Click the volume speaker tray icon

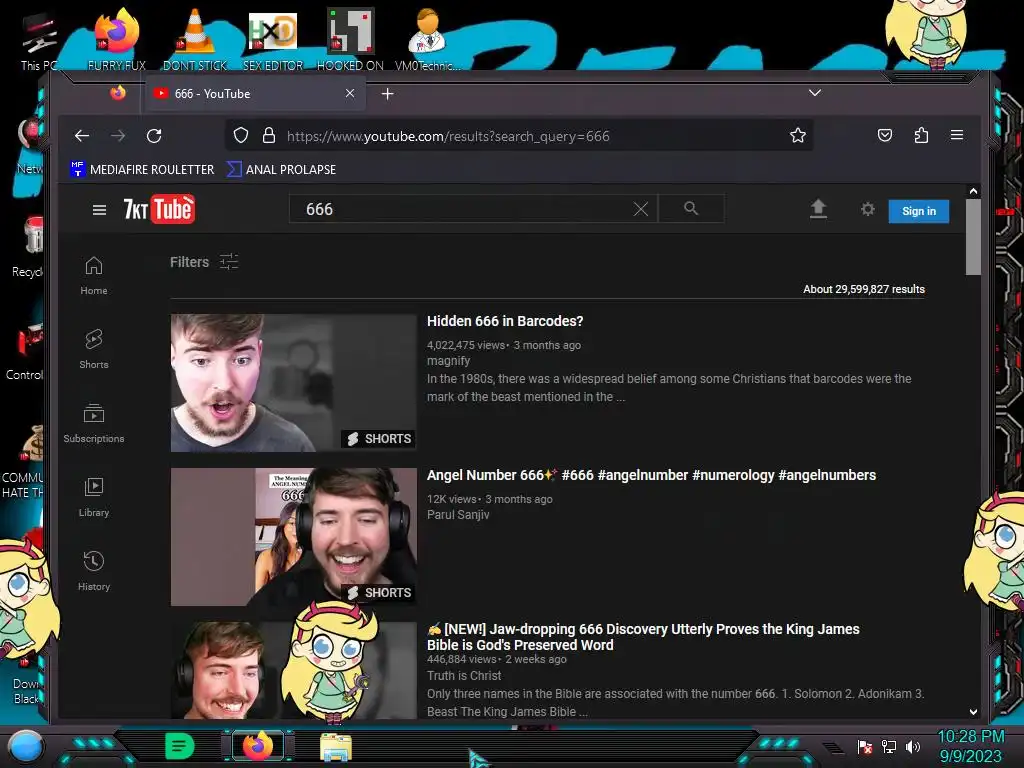(x=912, y=746)
